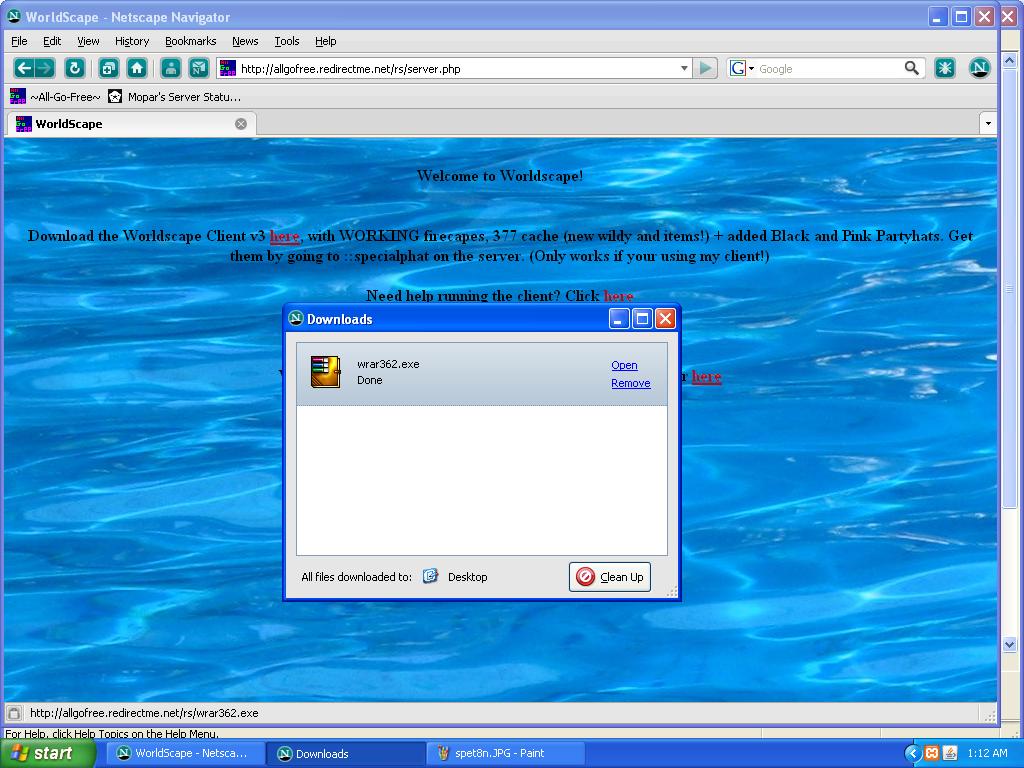This screenshot has width=1024, height=768.
Task: Click the page scrollbar up arrow
Action: point(1009,61)
